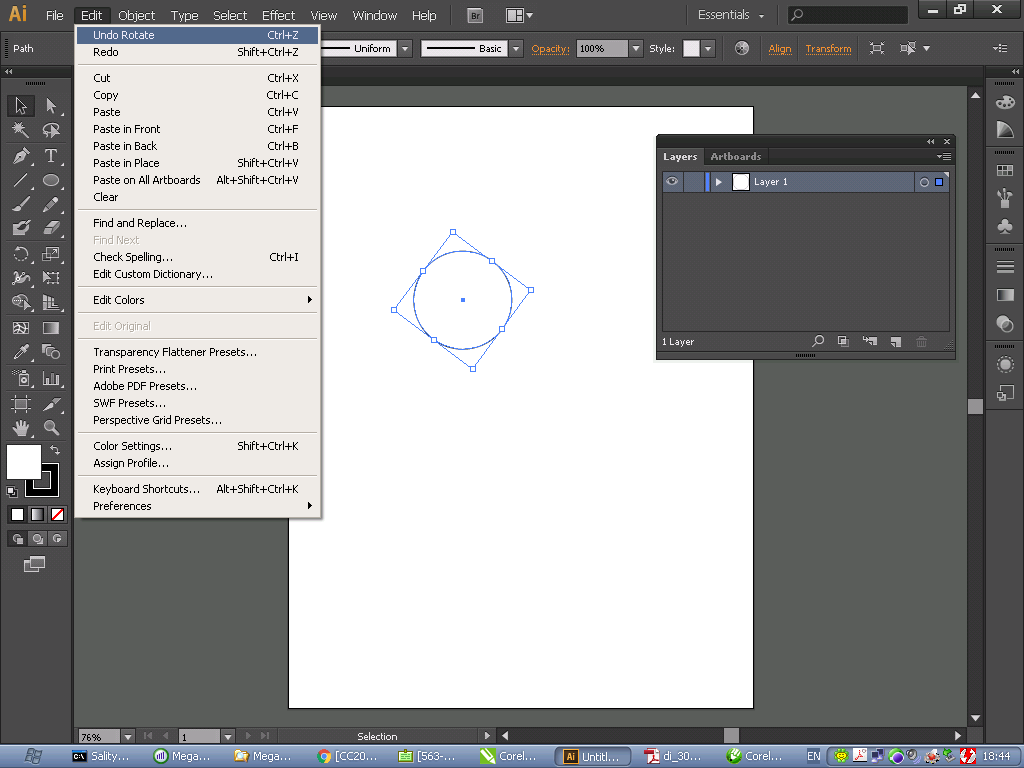The image size is (1024, 768).
Task: Open the Object menu
Action: (x=136, y=16)
